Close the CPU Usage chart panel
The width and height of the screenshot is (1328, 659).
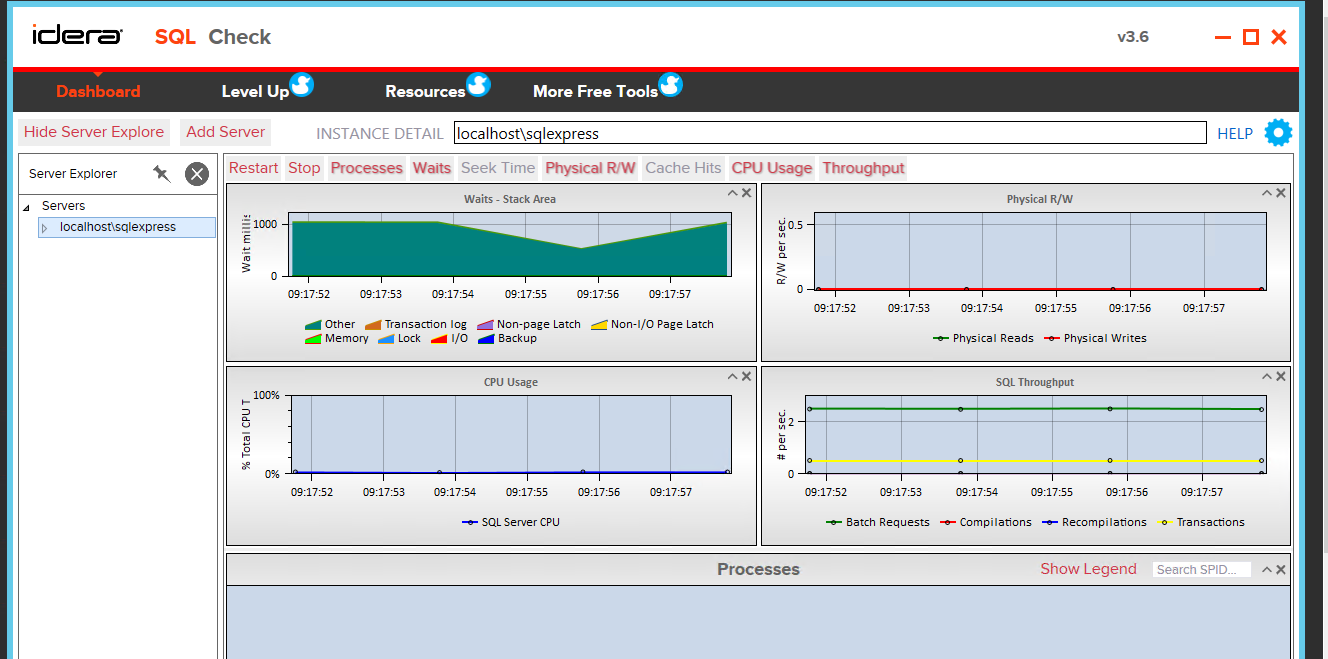(x=746, y=376)
